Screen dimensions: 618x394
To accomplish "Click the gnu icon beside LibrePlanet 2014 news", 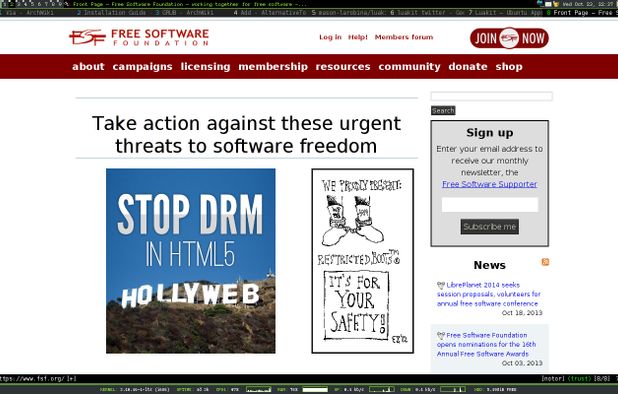I will [x=441, y=285].
